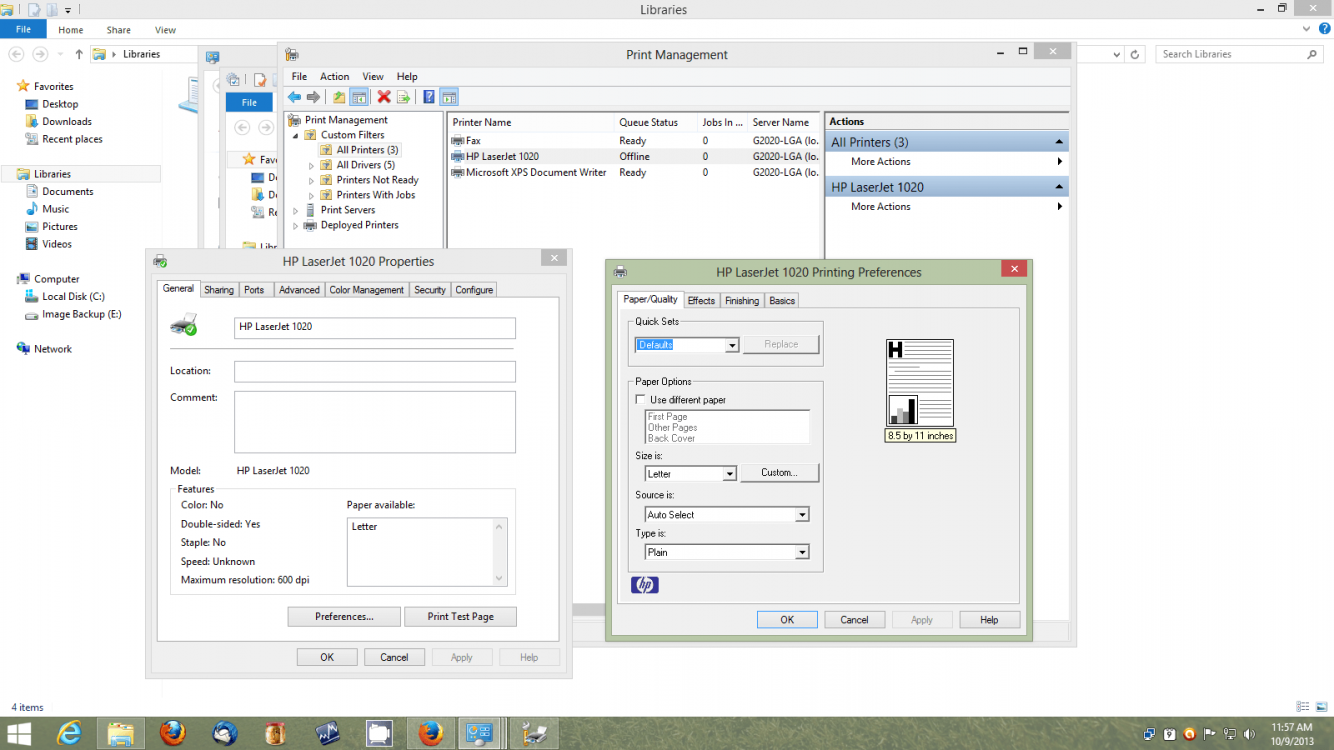Switch to the Color Management tab
Screen dimensions: 1334x750
coord(367,290)
